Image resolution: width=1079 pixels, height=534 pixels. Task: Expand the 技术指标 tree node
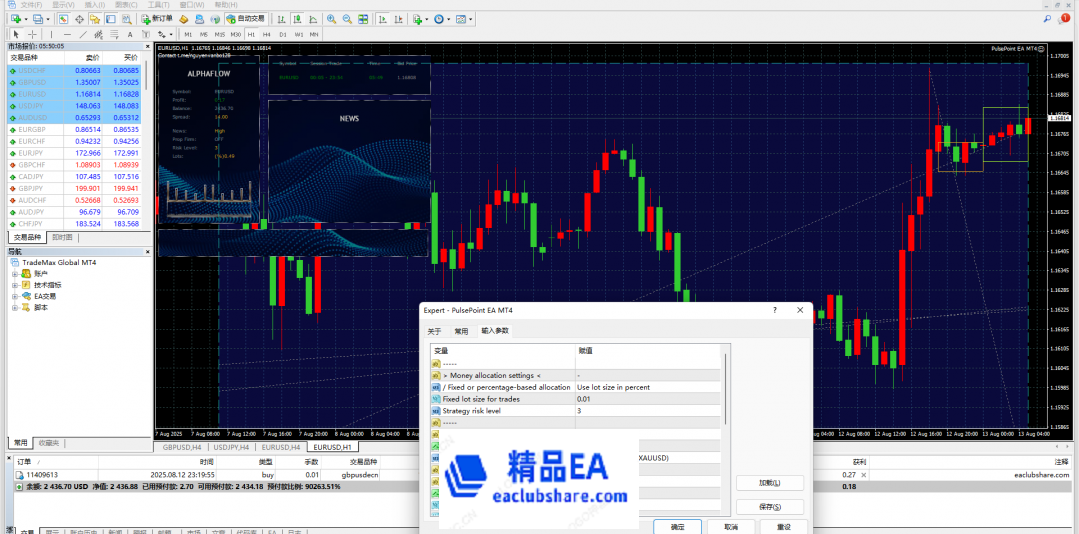tap(14, 285)
